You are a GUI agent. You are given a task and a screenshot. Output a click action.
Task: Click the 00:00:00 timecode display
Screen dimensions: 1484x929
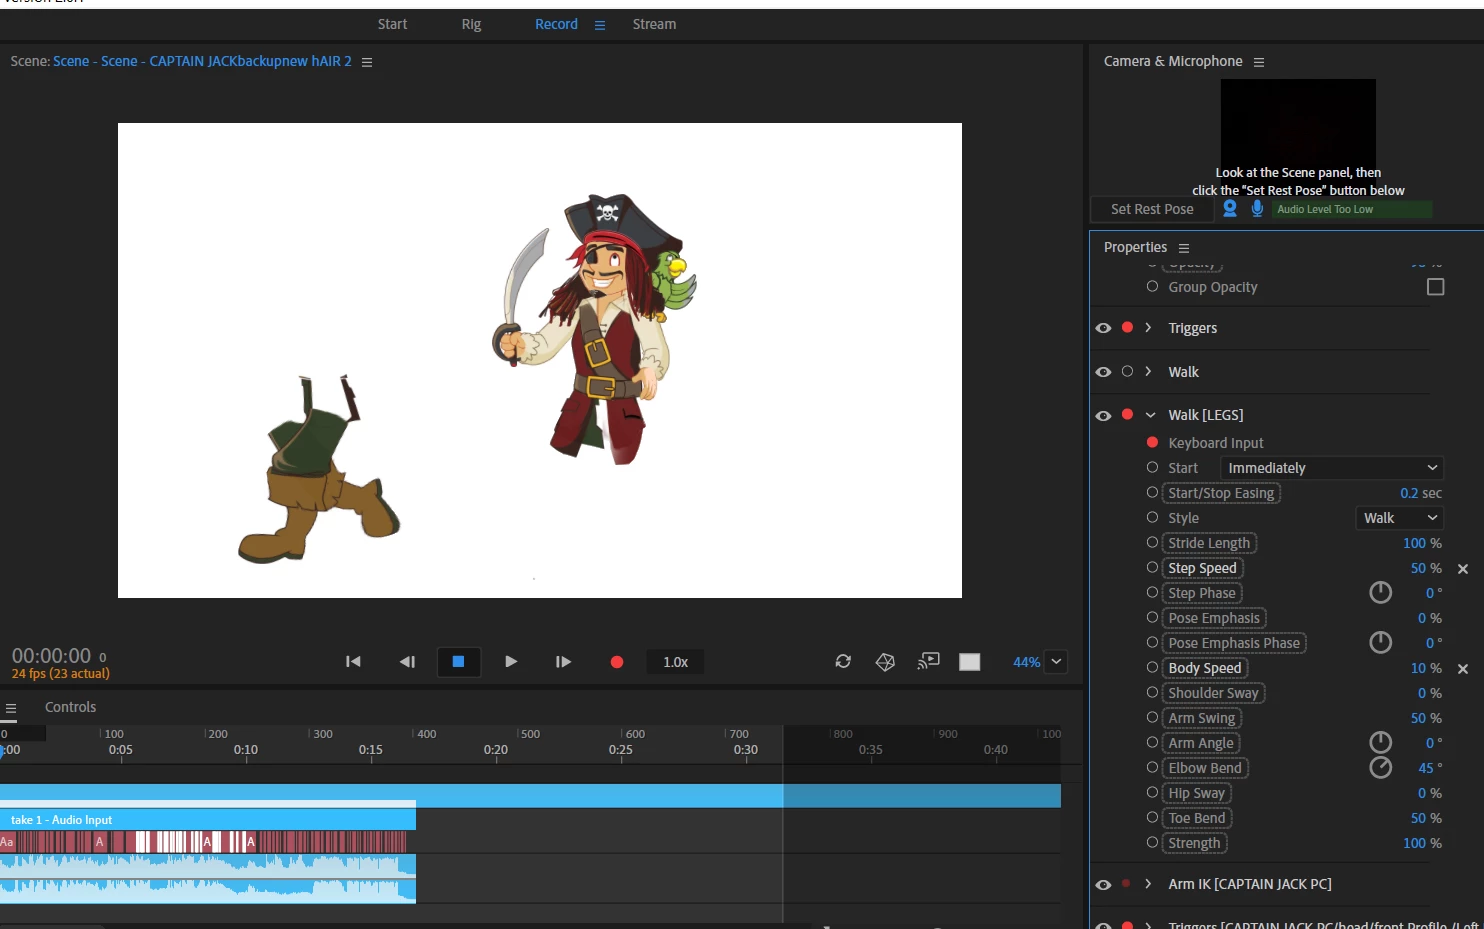click(x=51, y=656)
